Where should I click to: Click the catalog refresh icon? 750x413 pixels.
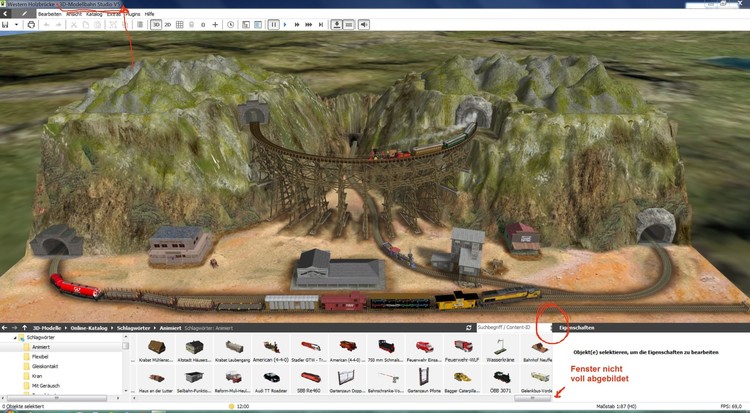click(469, 327)
